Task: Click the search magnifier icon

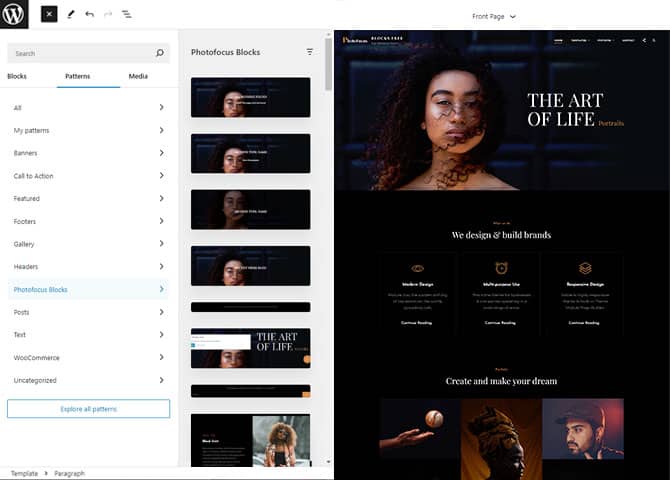Action: click(160, 53)
